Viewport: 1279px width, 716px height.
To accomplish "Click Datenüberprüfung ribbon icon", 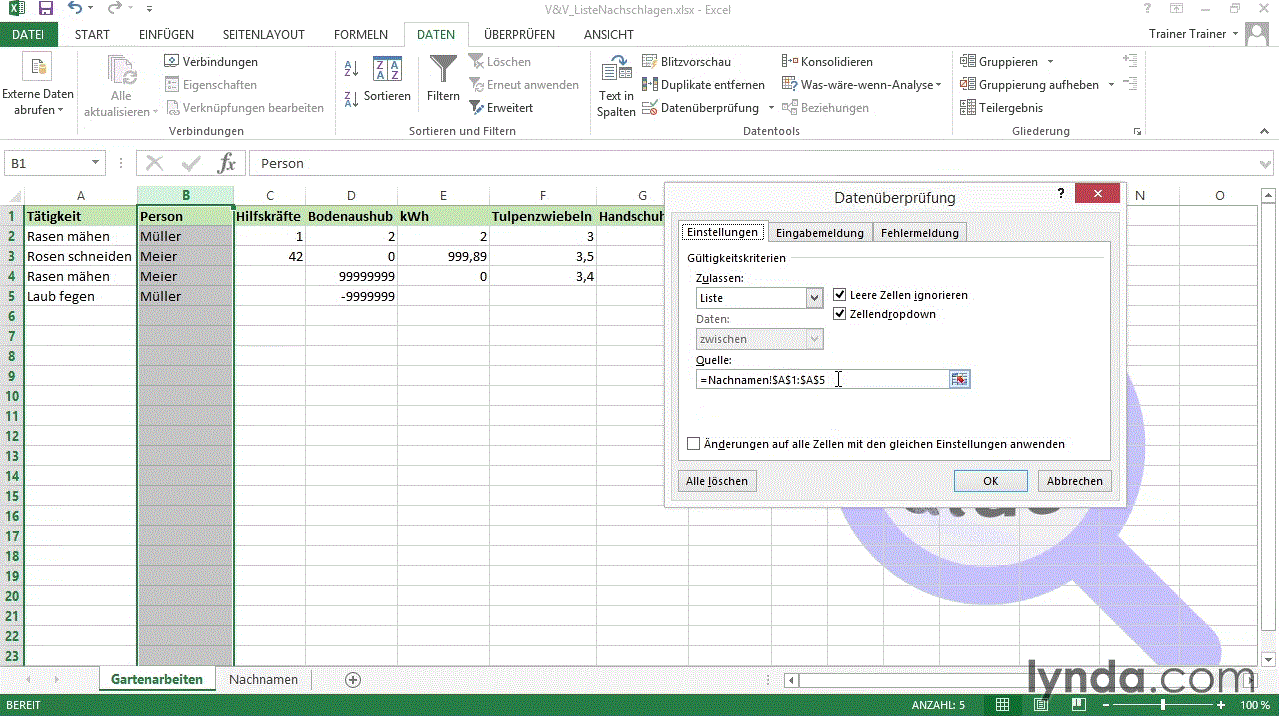I will pos(650,108).
